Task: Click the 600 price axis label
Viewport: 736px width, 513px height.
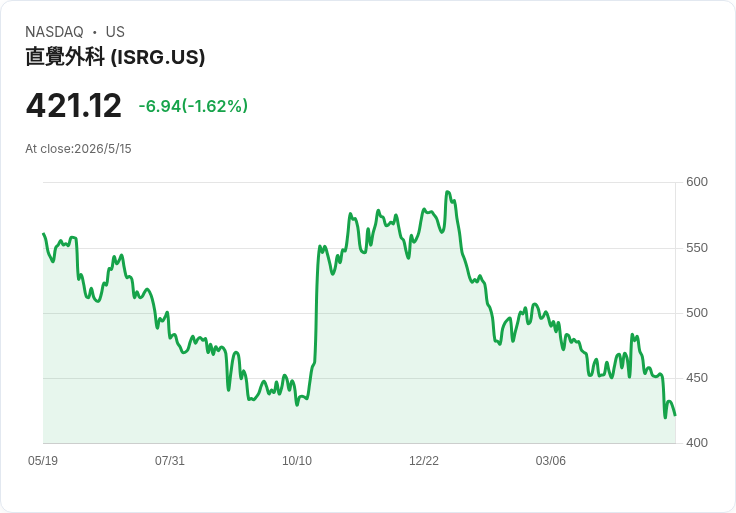Action: click(697, 182)
